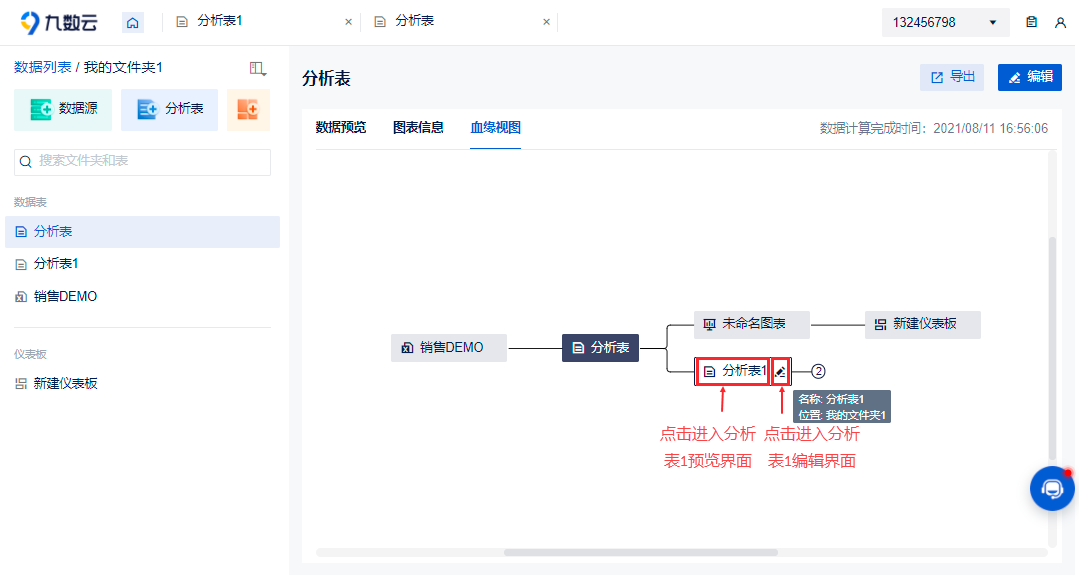This screenshot has height=575, width=1079.
Task: Open the 132456798 account dropdown
Action: point(945,23)
